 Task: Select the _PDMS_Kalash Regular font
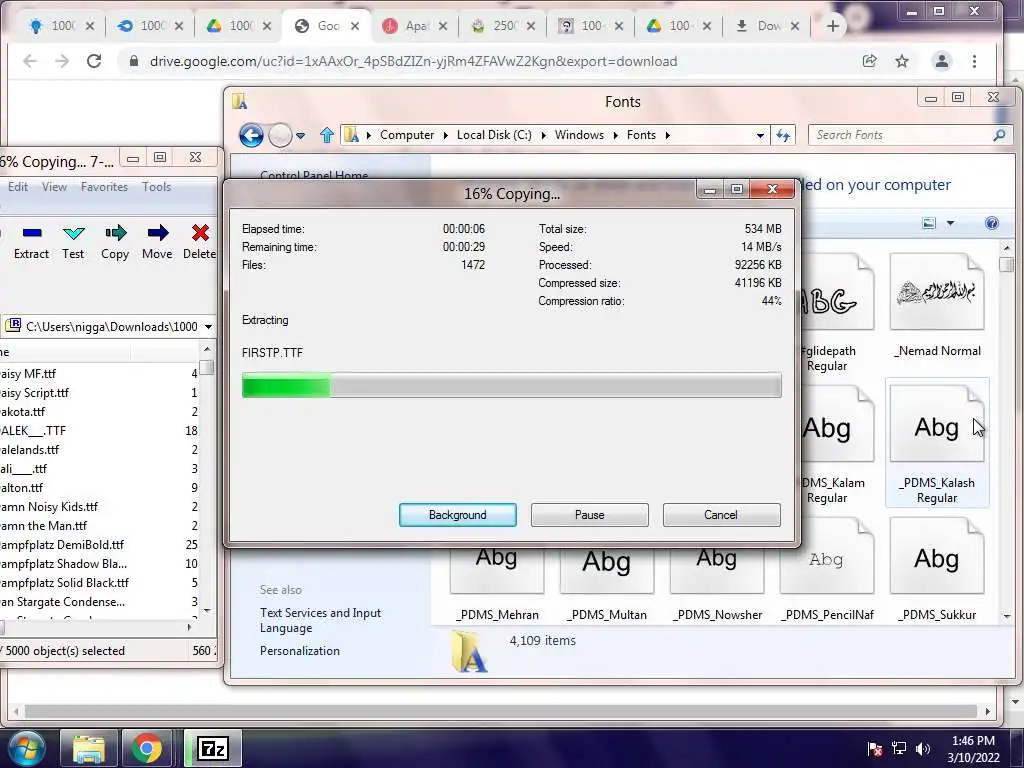(937, 444)
